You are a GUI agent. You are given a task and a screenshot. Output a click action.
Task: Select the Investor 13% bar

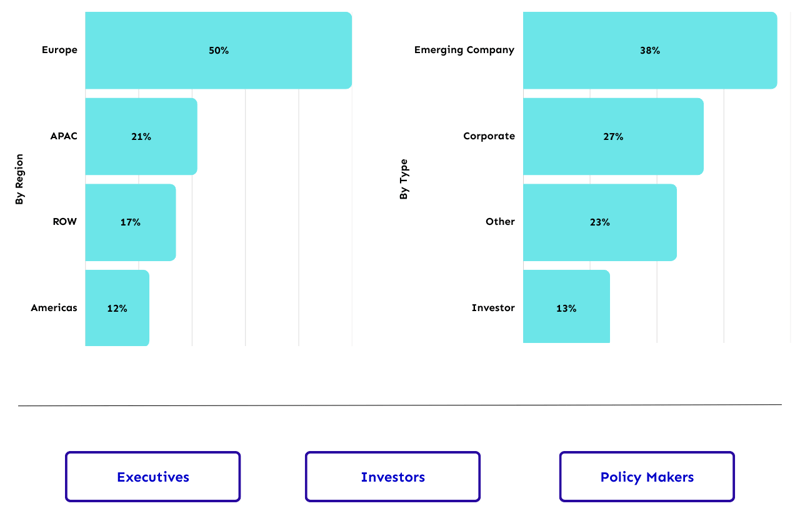pos(566,308)
